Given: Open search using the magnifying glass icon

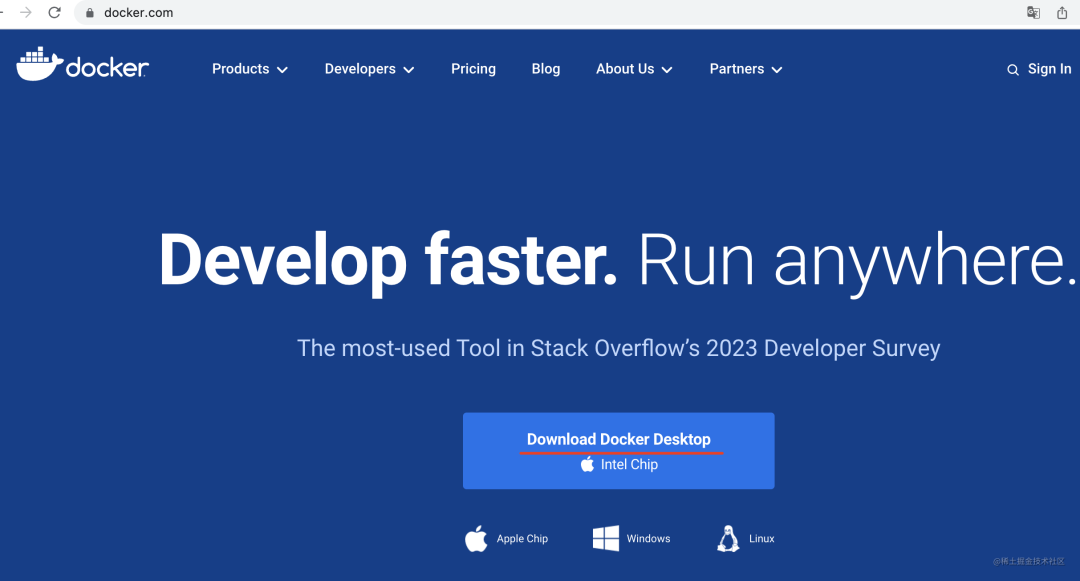Looking at the screenshot, I should (x=1012, y=69).
